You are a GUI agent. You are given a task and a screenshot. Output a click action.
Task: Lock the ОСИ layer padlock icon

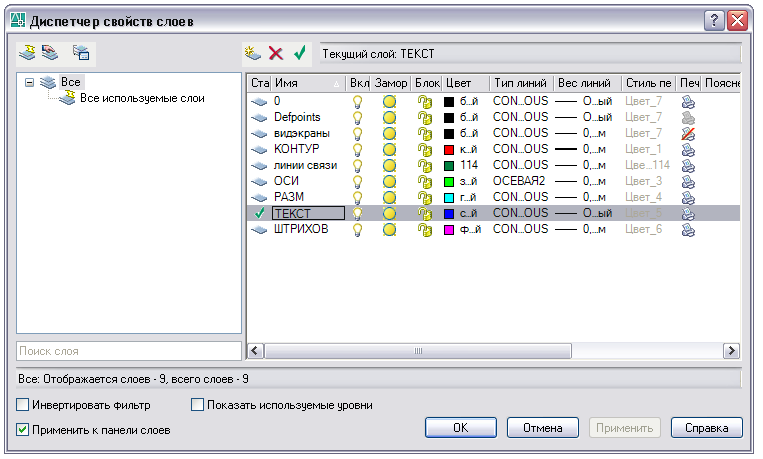click(x=425, y=182)
